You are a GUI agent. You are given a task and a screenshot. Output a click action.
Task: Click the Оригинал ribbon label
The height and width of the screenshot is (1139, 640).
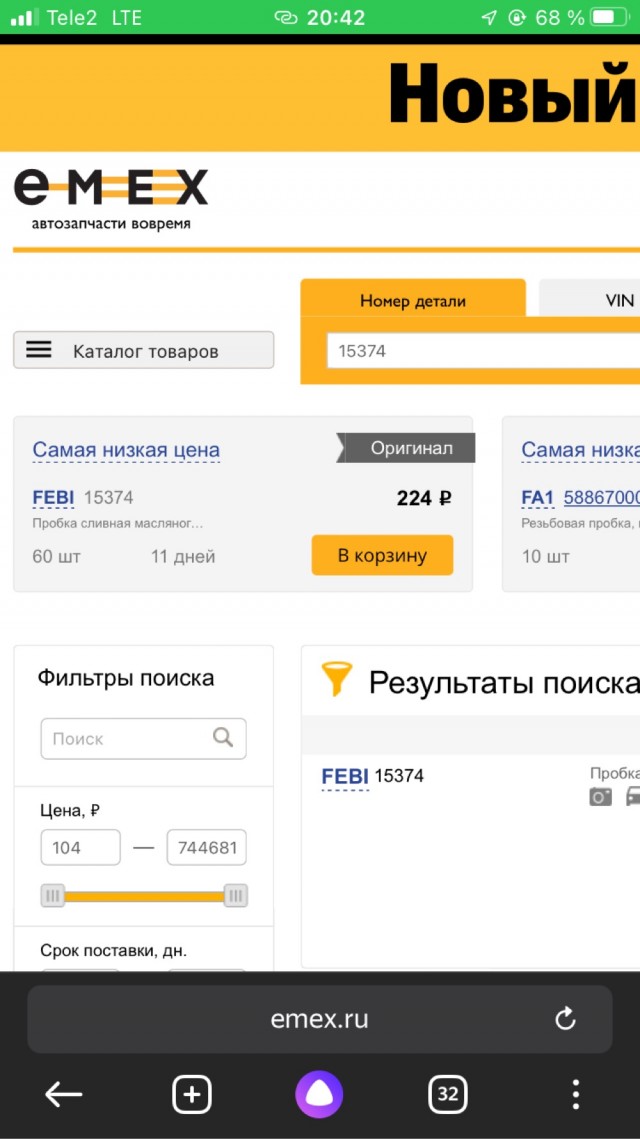point(406,448)
